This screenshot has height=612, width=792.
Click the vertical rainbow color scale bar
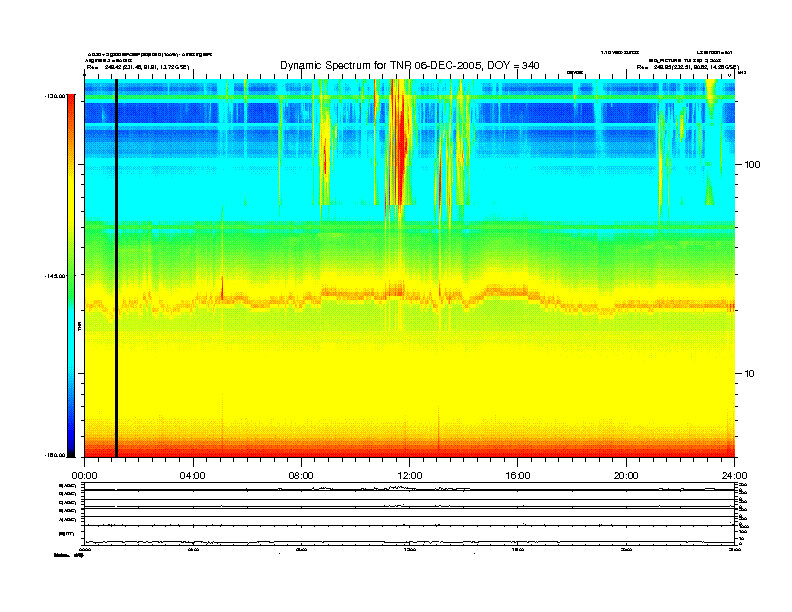[71, 276]
